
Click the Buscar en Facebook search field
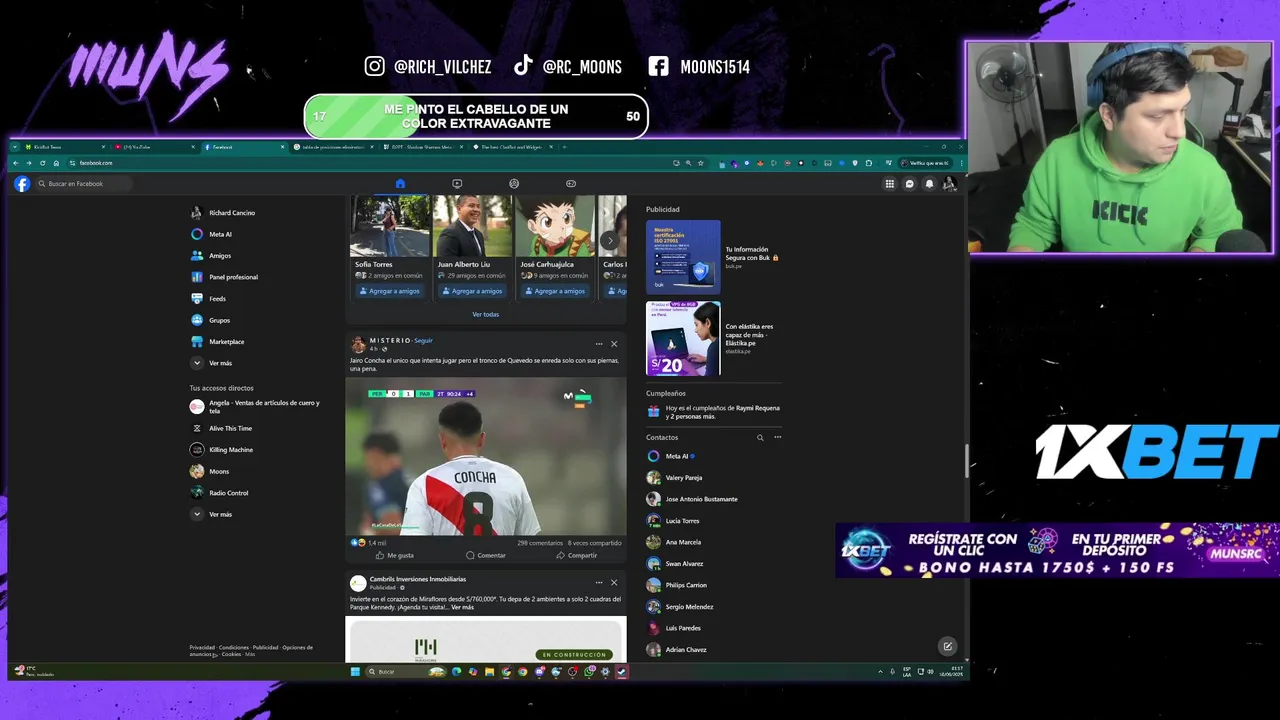(83, 184)
